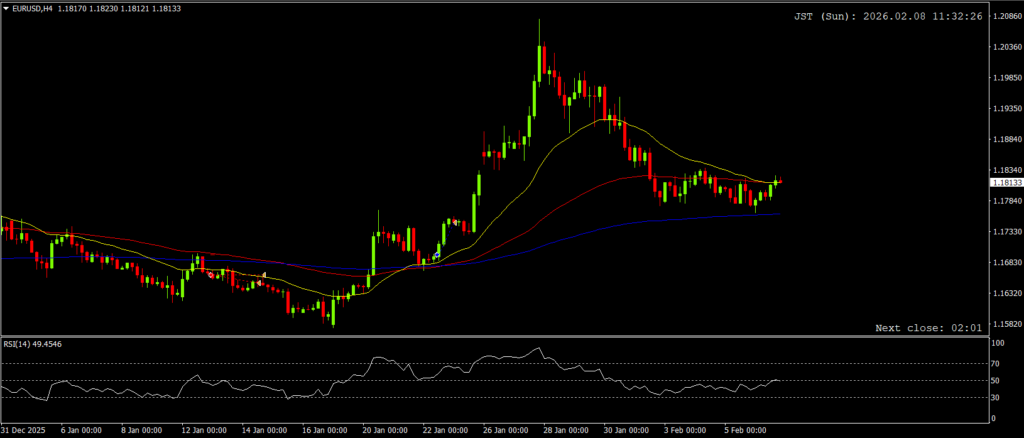Click the 12 Jan 00:00 time label
This screenshot has height=438, width=1024.
click(x=204, y=431)
